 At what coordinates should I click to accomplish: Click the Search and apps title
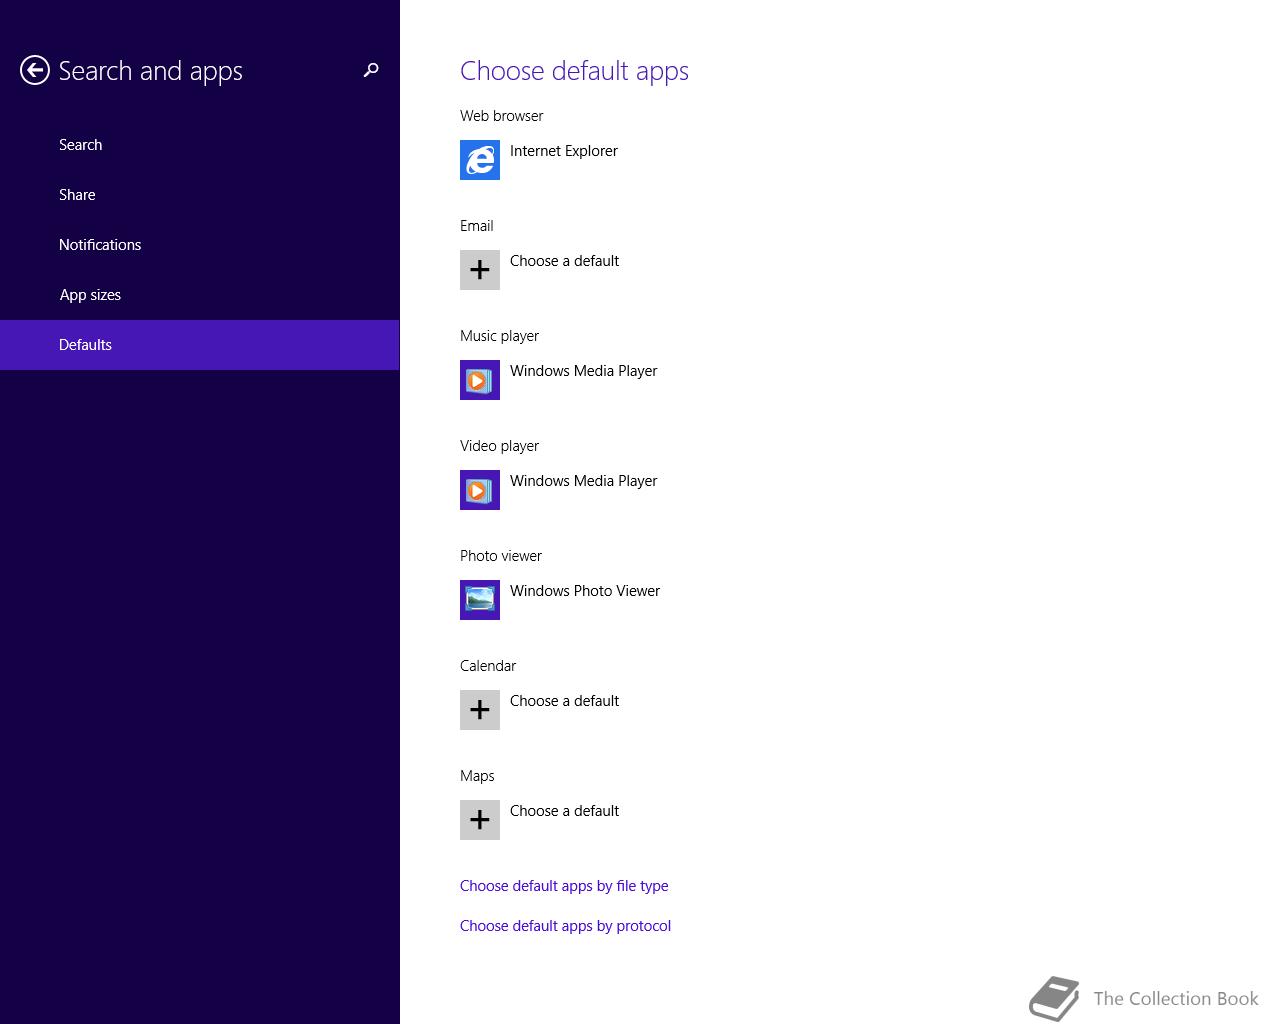click(x=150, y=71)
